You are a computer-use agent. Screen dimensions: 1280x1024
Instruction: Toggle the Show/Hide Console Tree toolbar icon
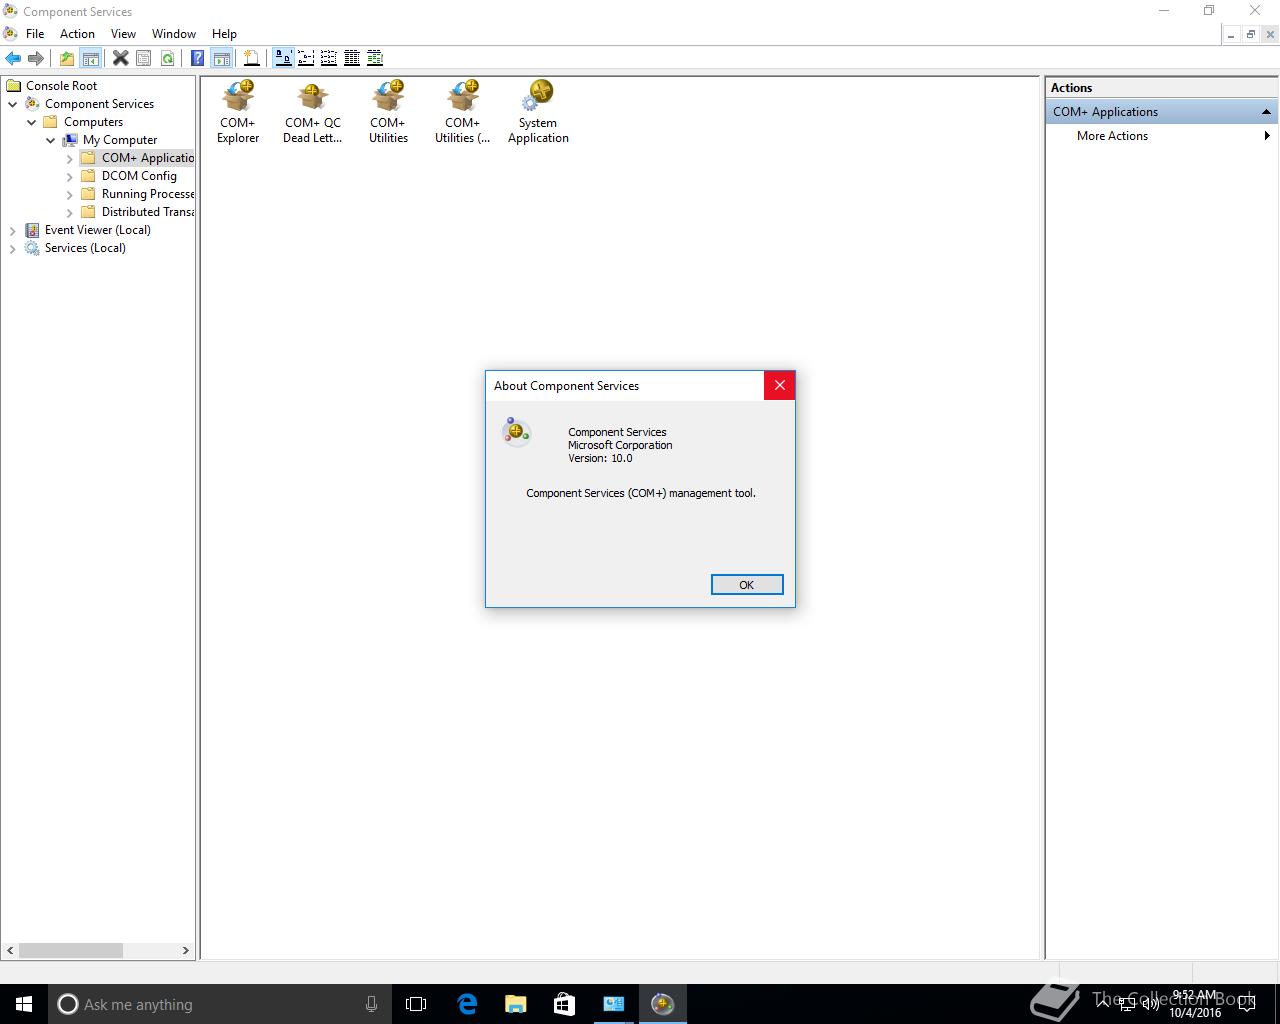pos(90,58)
